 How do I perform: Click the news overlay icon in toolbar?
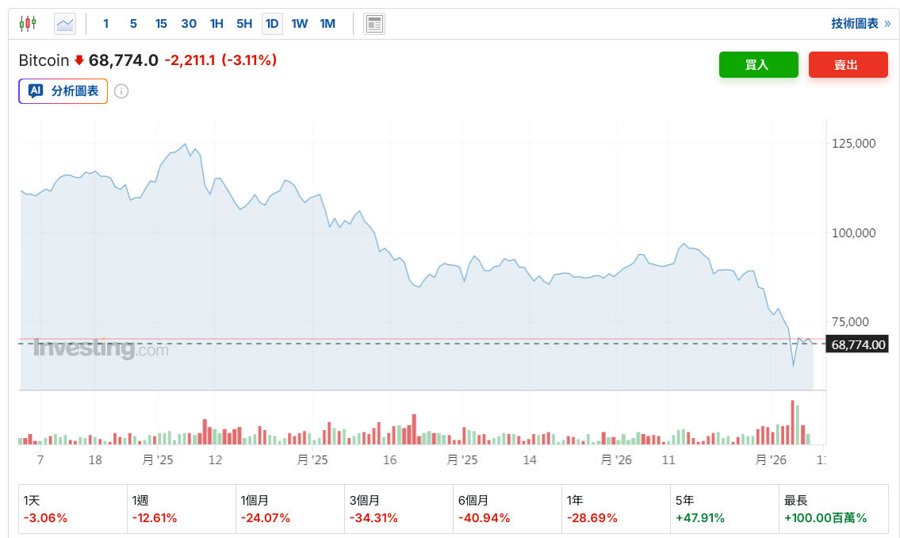coord(375,23)
